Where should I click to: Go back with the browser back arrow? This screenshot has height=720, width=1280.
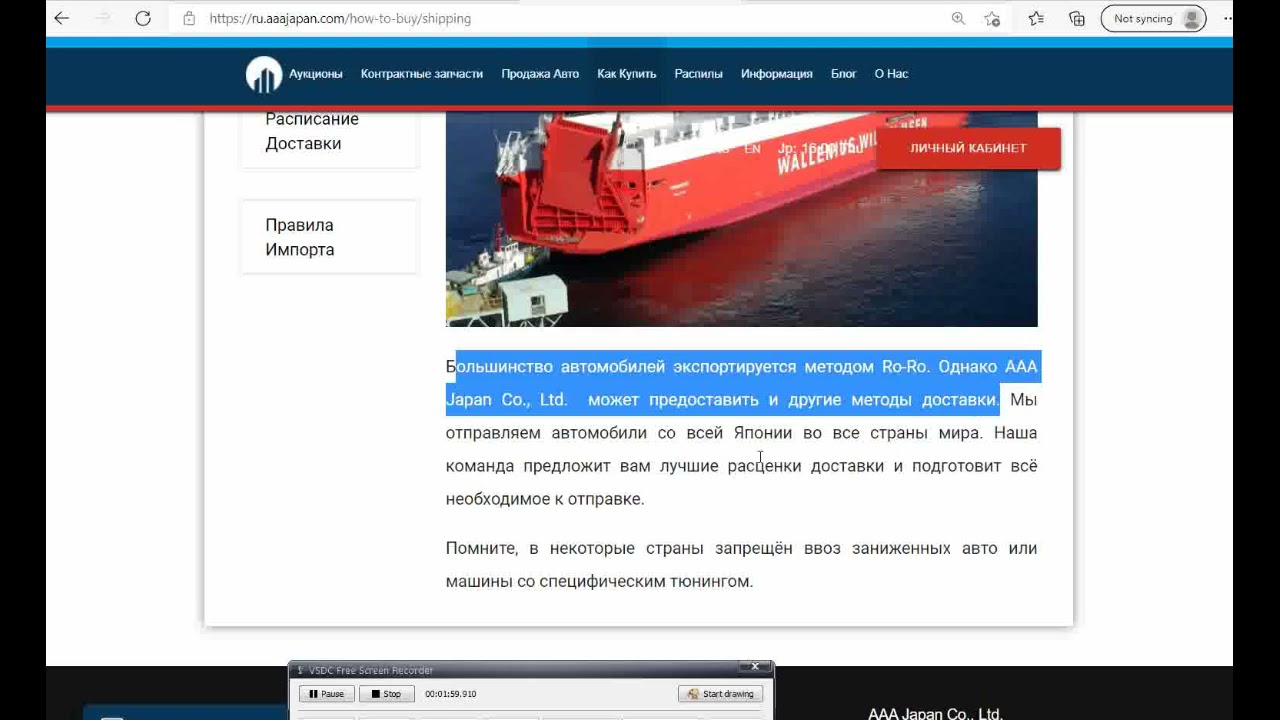pos(62,18)
